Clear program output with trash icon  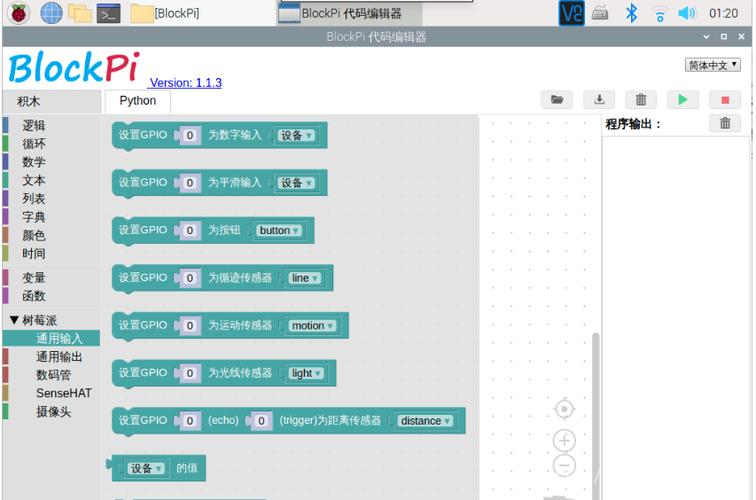(724, 124)
